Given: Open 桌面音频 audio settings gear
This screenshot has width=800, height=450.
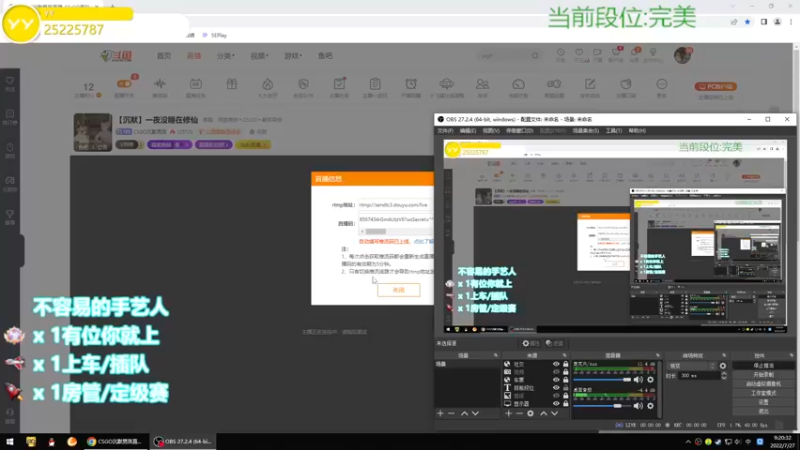Looking at the screenshot, I should tap(651, 406).
